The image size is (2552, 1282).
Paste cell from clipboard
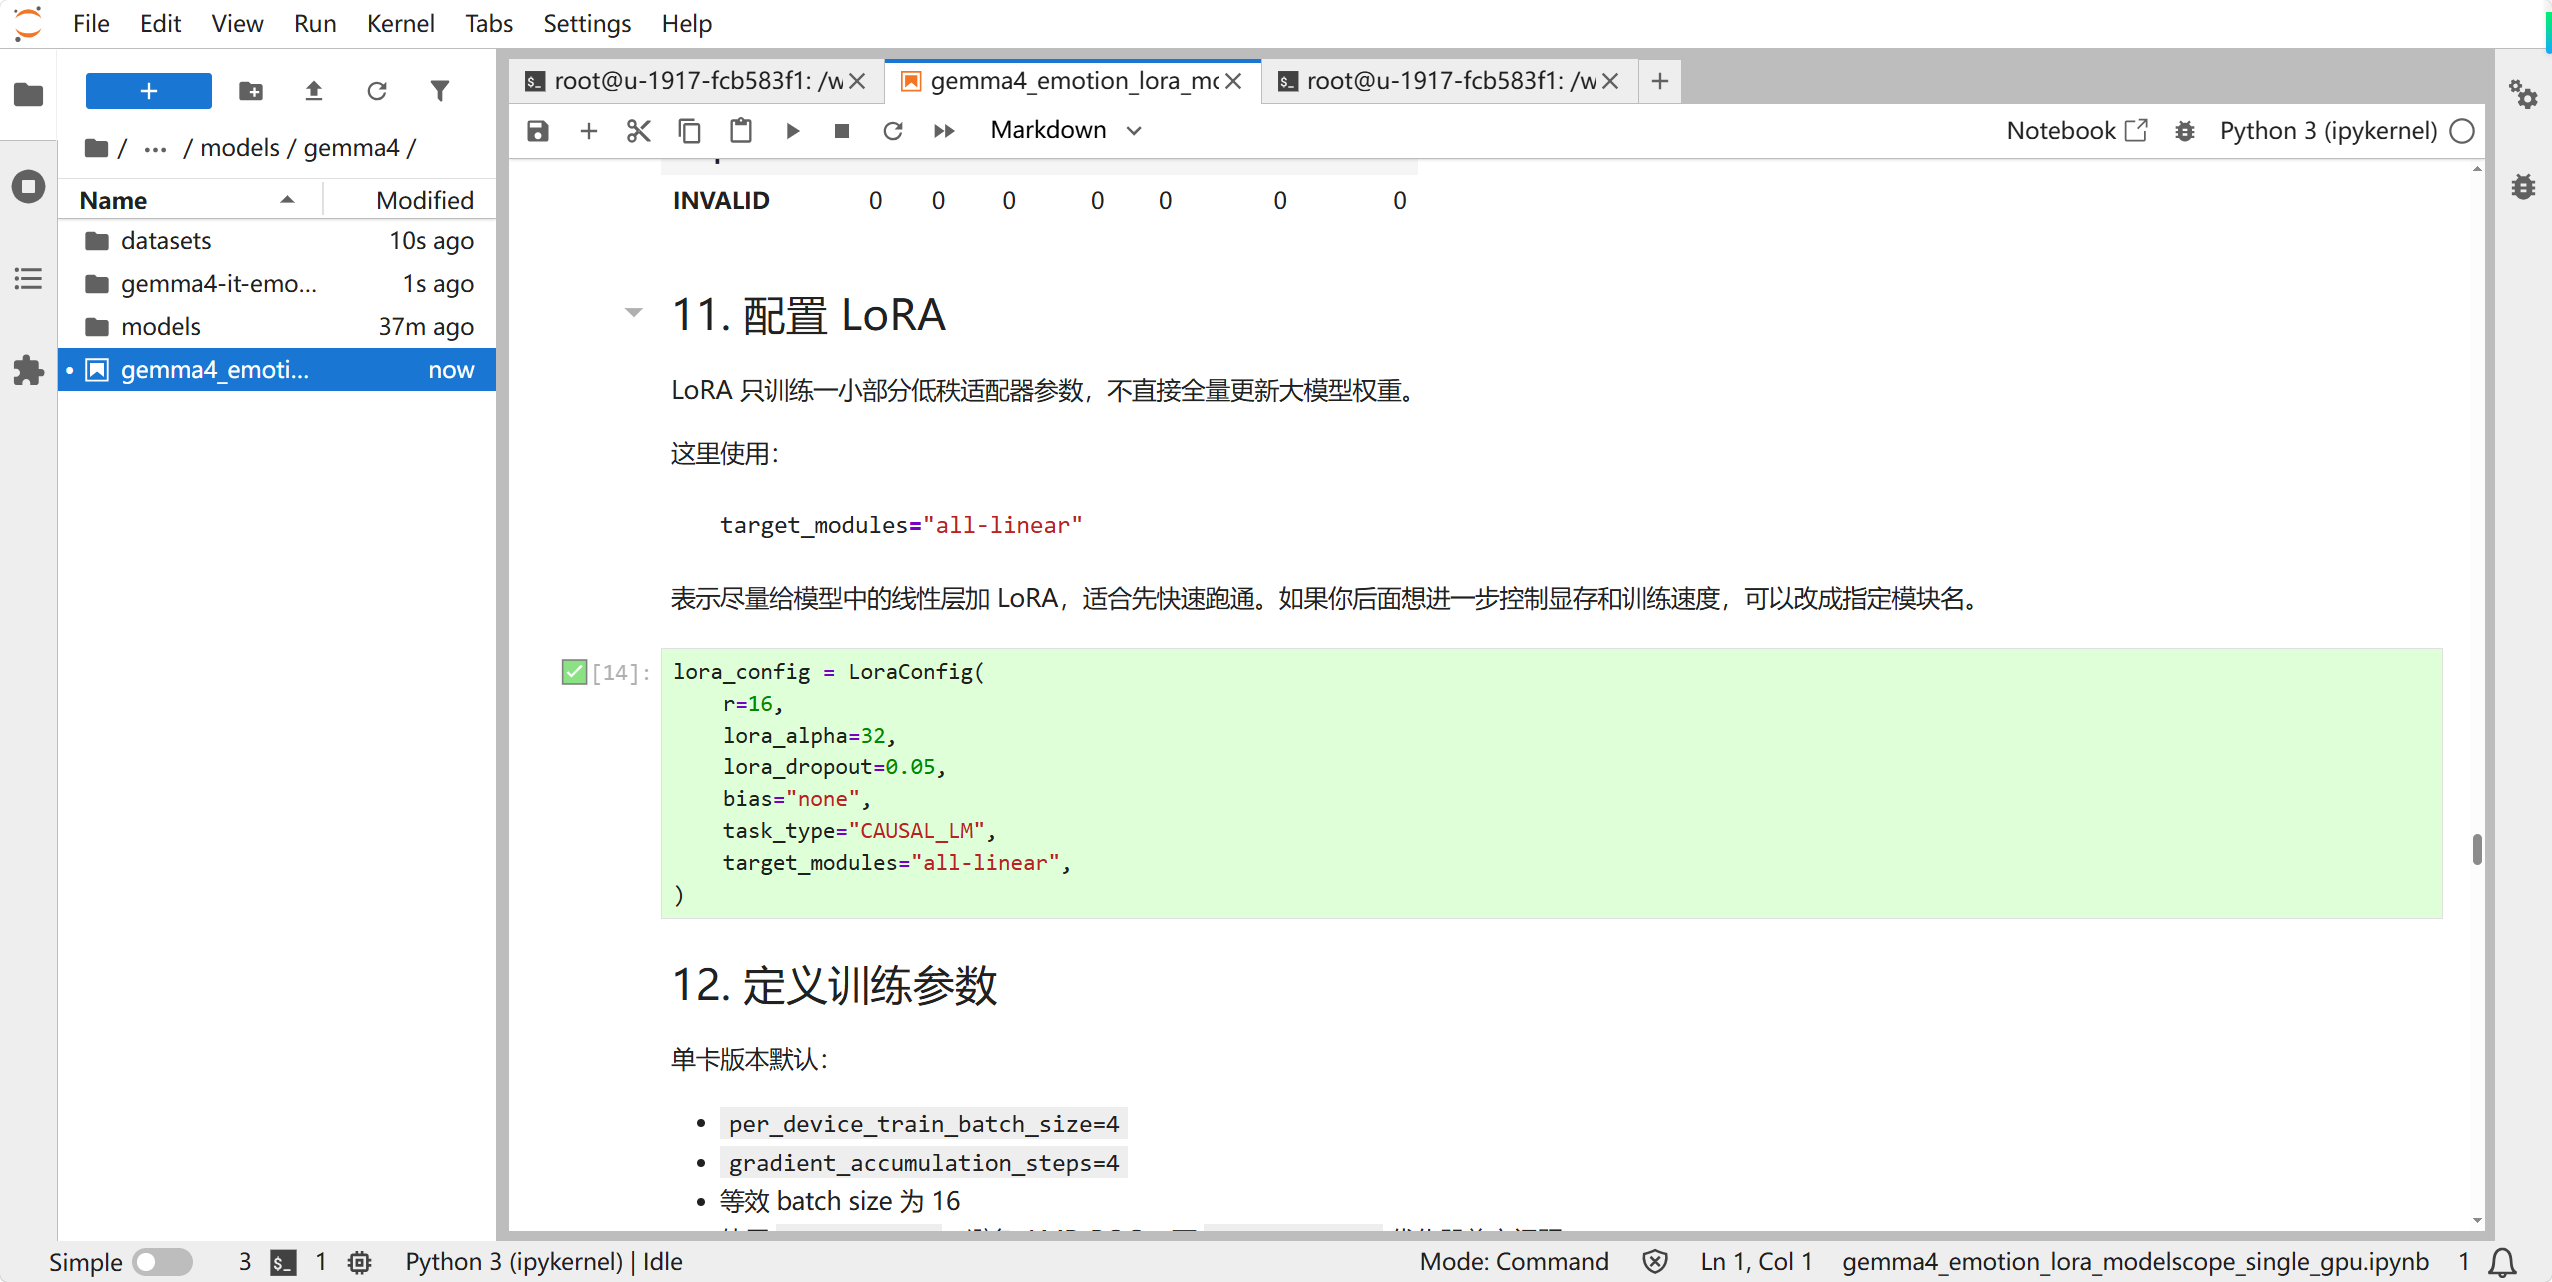point(741,131)
